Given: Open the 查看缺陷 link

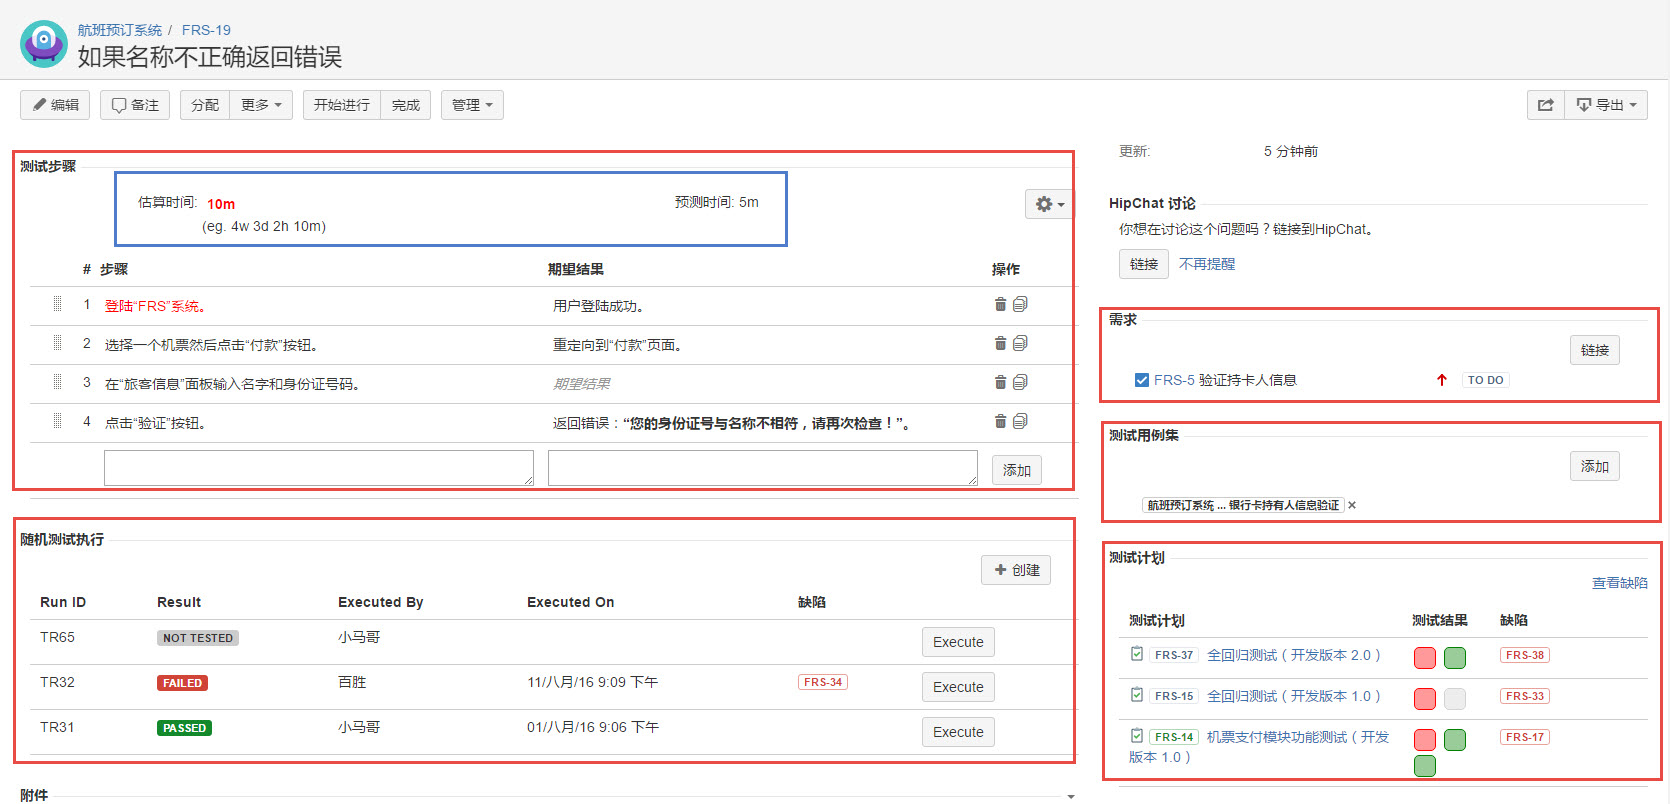Looking at the screenshot, I should (x=1620, y=583).
